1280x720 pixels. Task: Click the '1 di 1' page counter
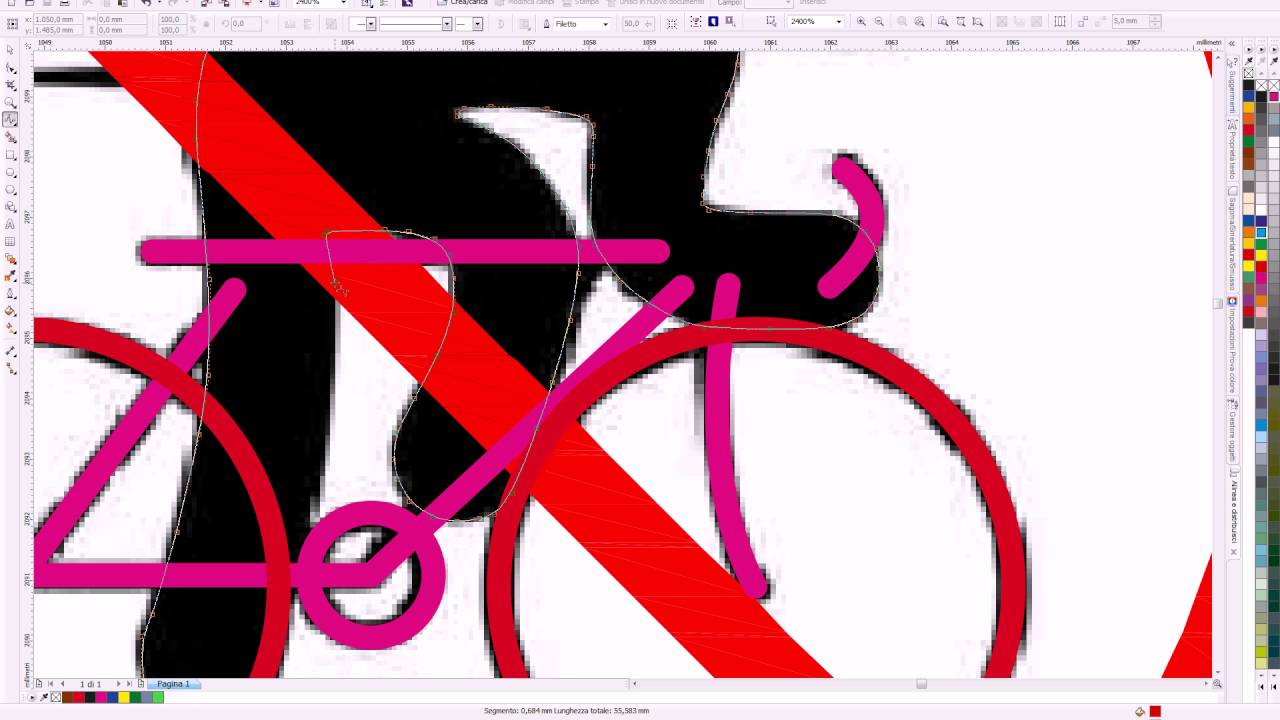pyautogui.click(x=91, y=684)
